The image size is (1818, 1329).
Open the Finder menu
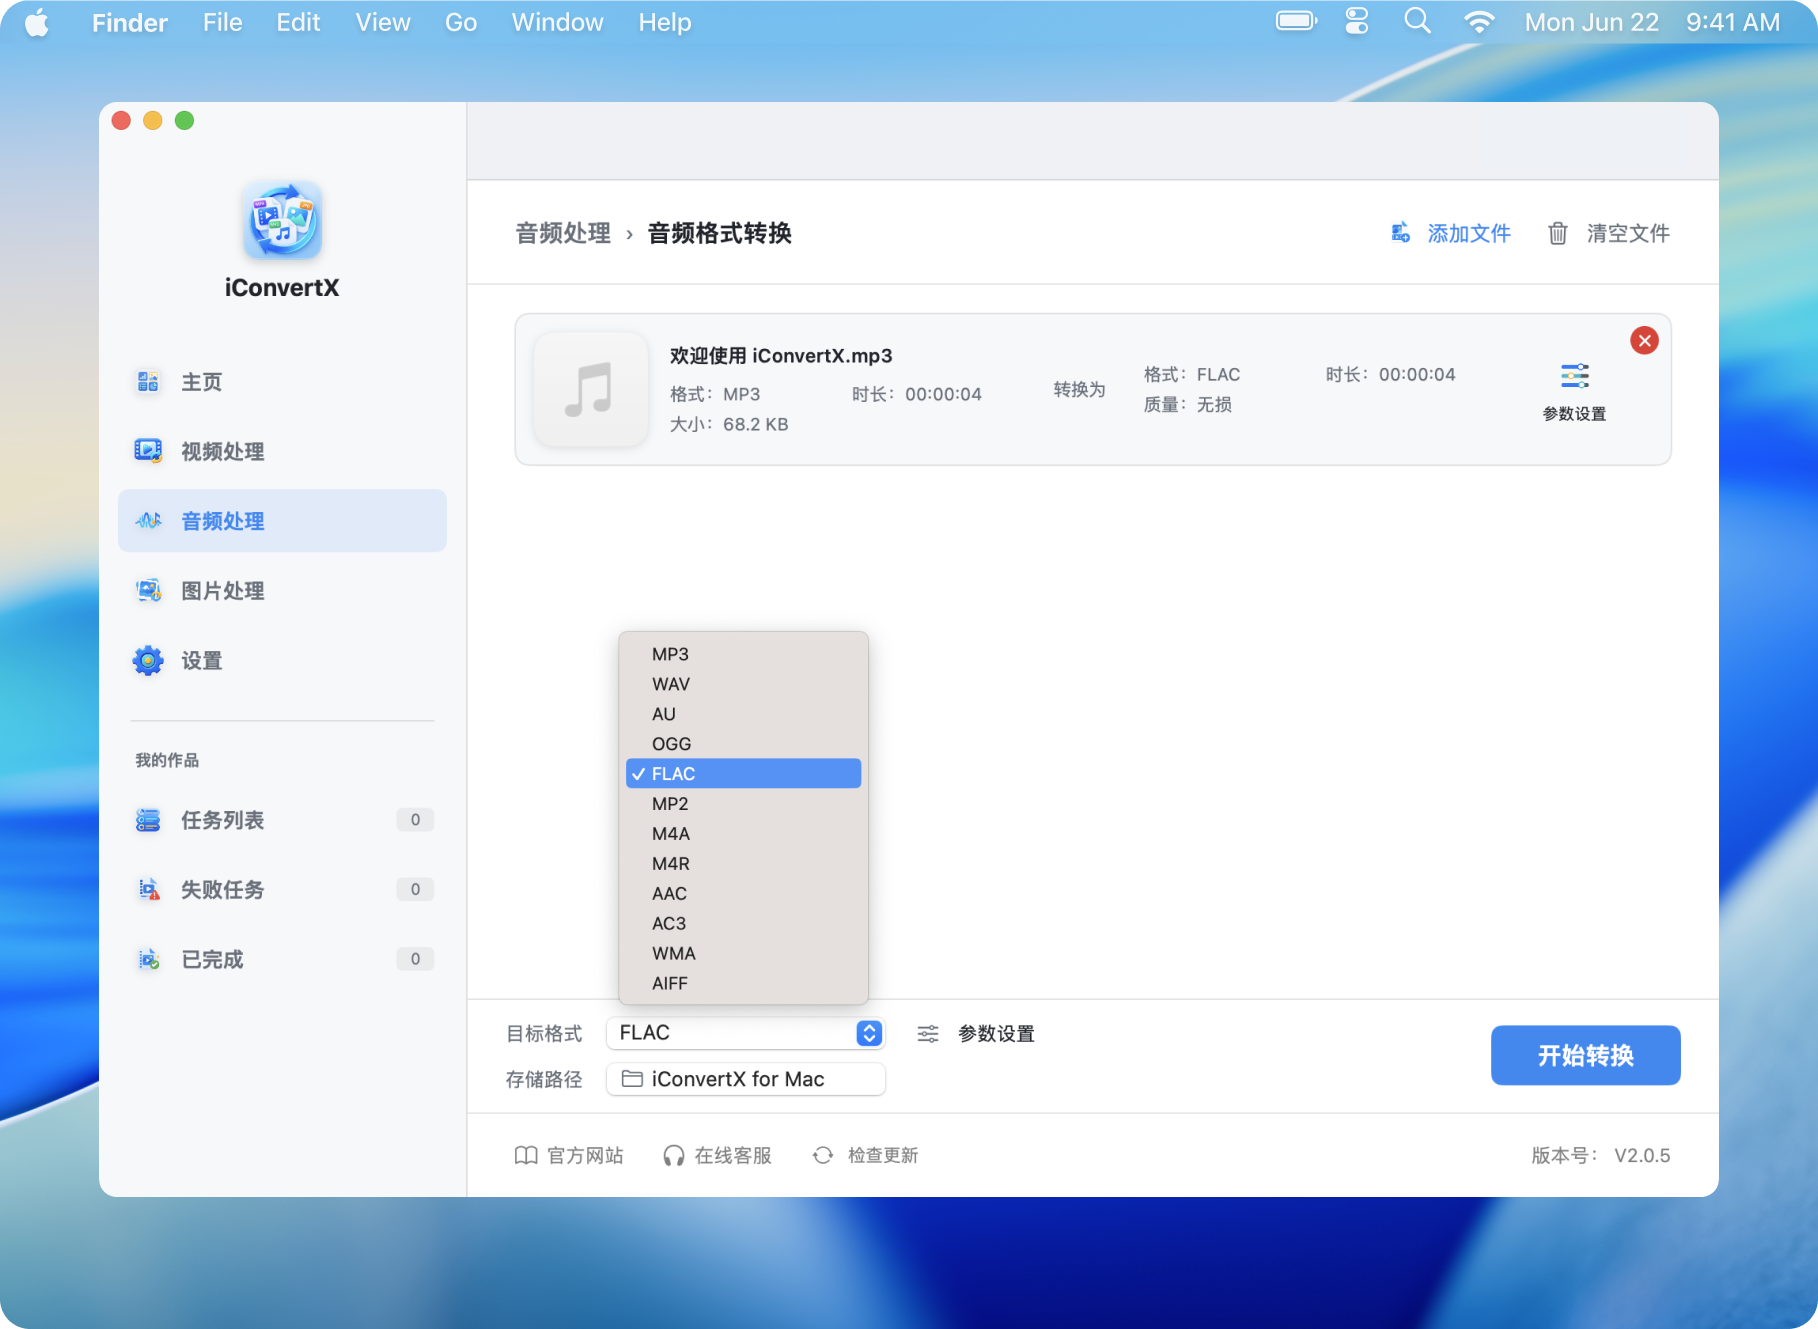coord(130,22)
